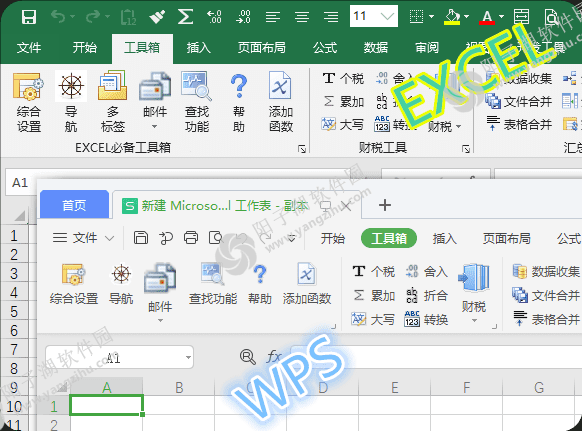Click 添加函数 in Excel ribbon

pos(281,102)
